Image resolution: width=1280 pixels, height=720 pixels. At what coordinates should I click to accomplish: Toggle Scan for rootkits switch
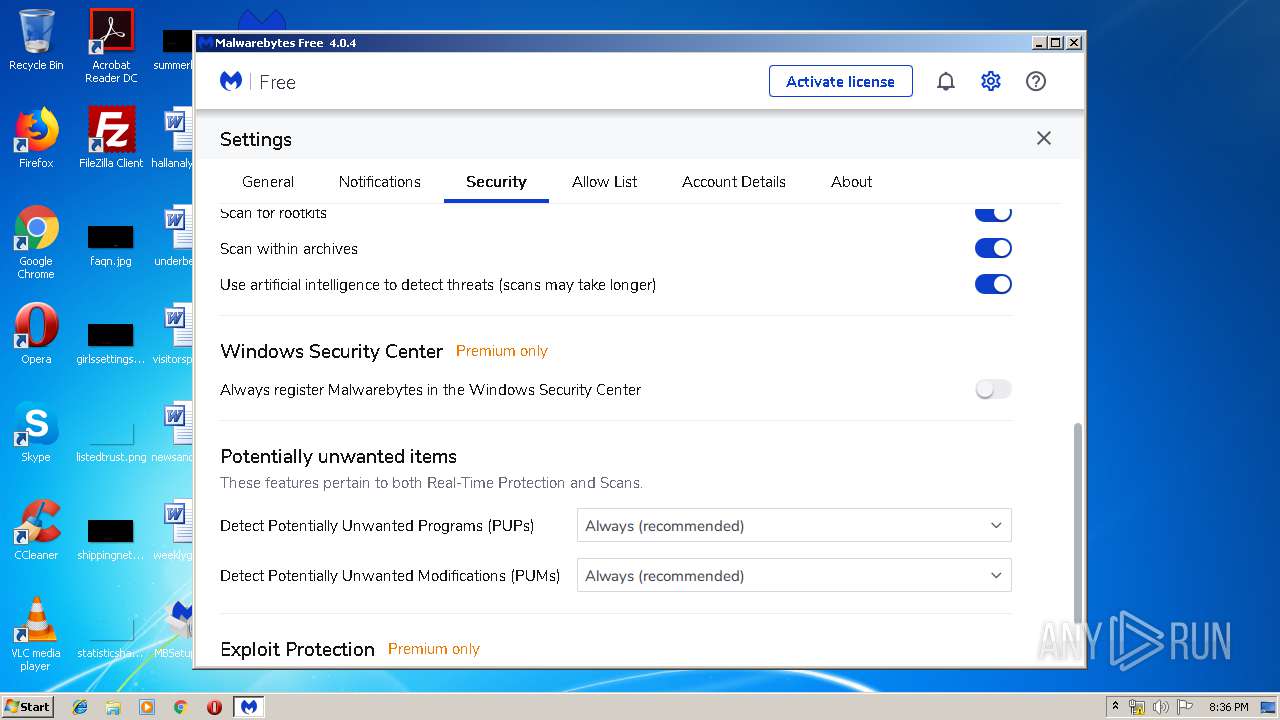click(x=993, y=213)
